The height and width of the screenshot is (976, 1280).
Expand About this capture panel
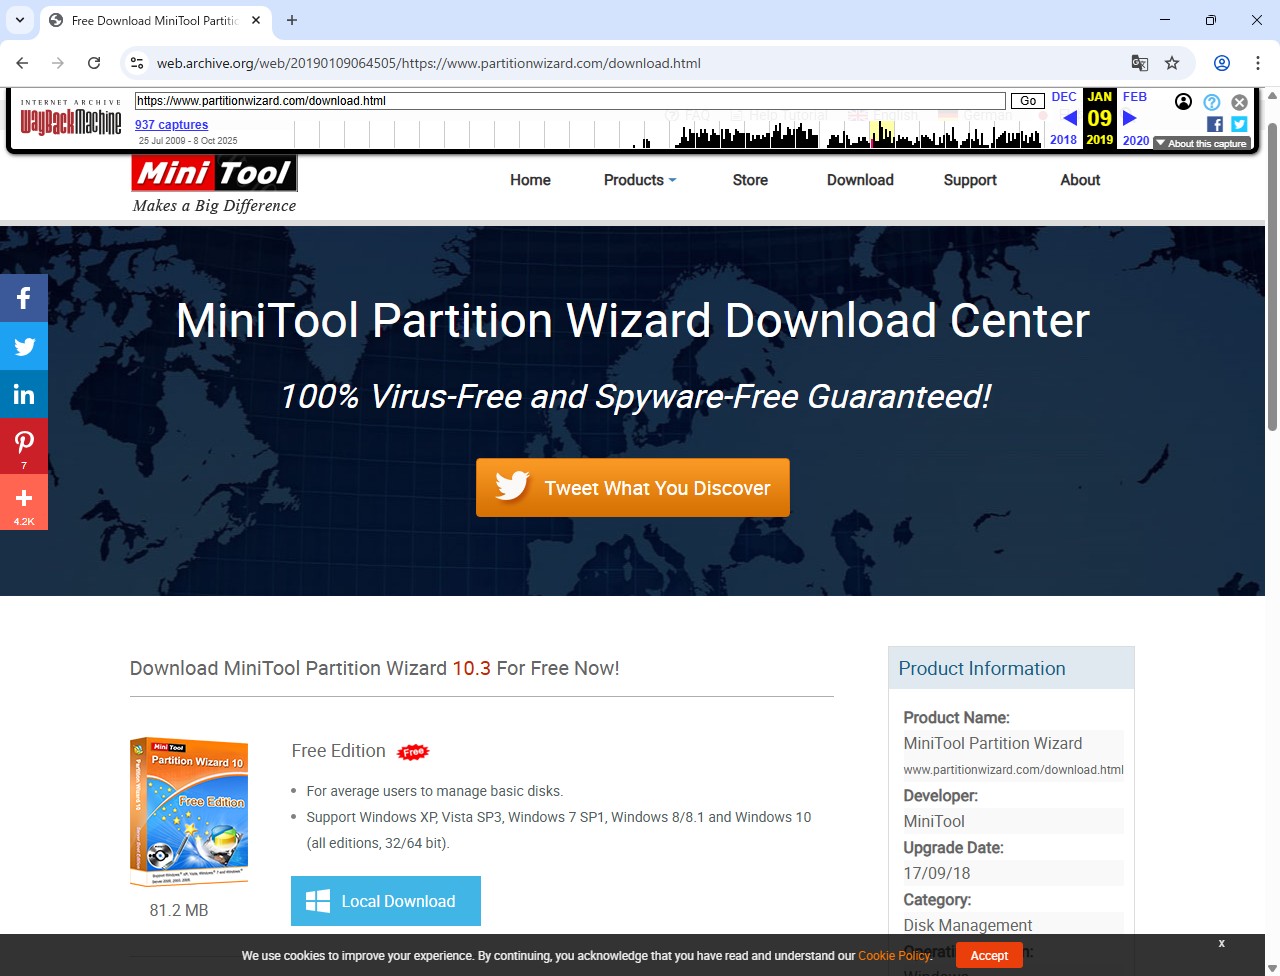1201,143
